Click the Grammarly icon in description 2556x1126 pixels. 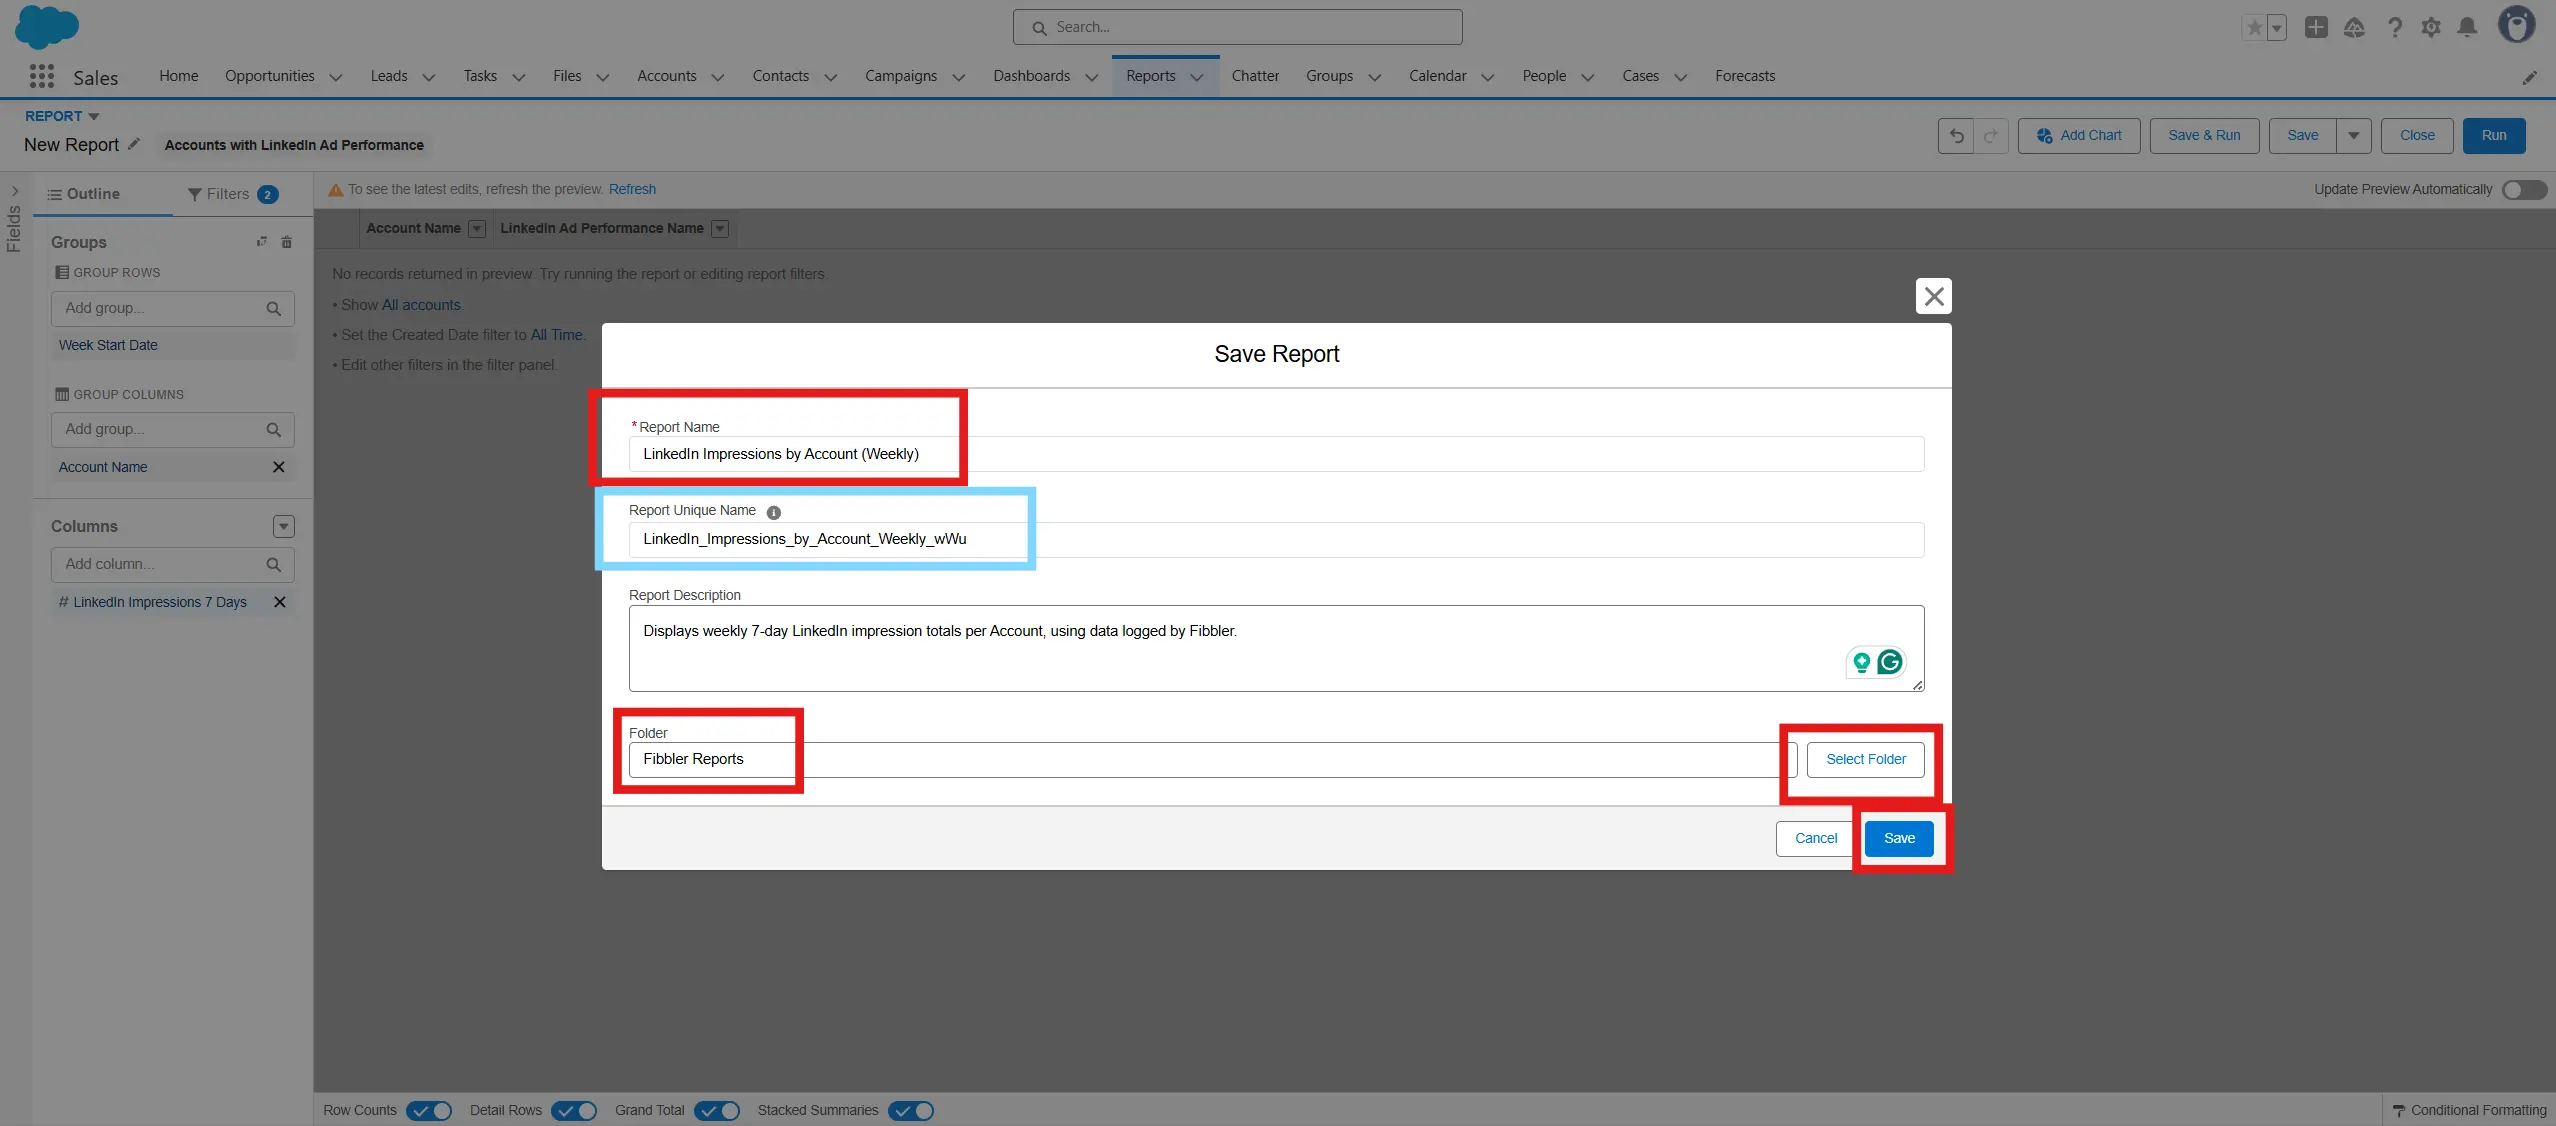(1889, 662)
